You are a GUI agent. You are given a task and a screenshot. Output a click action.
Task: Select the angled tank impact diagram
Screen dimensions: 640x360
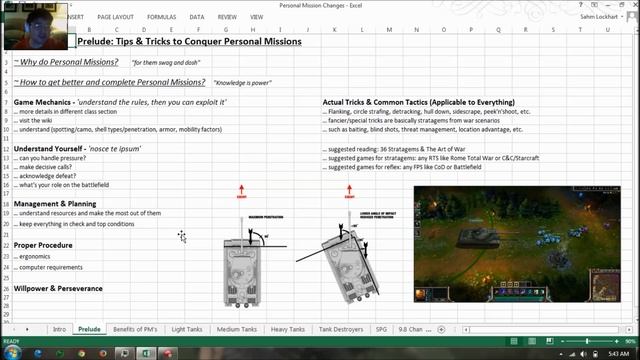click(346, 244)
